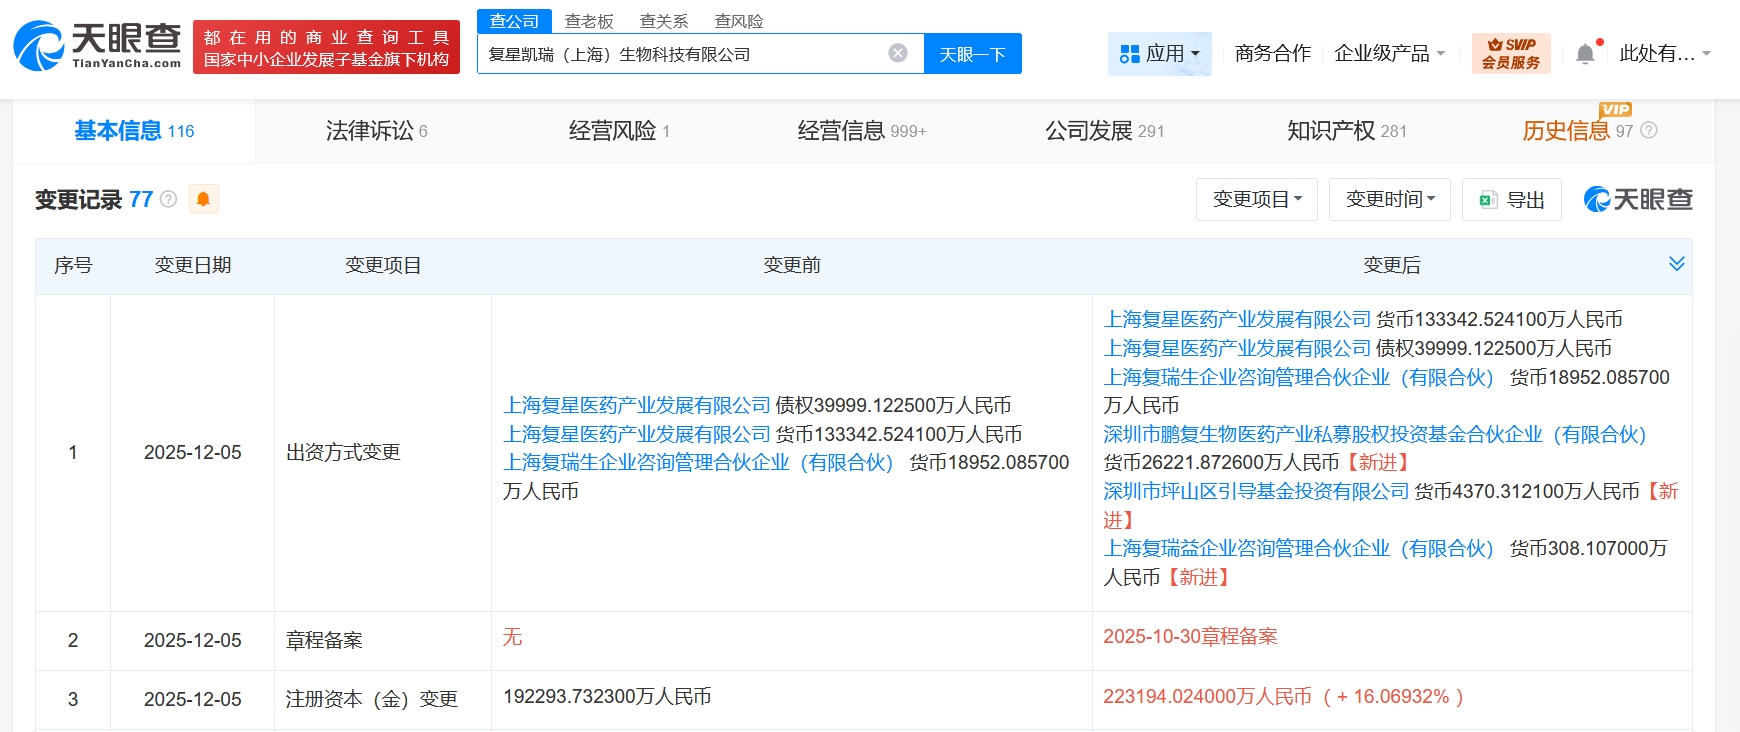Screen dimensions: 1740x732
Task: Click the 天眼一下 search button
Action: click(972, 54)
